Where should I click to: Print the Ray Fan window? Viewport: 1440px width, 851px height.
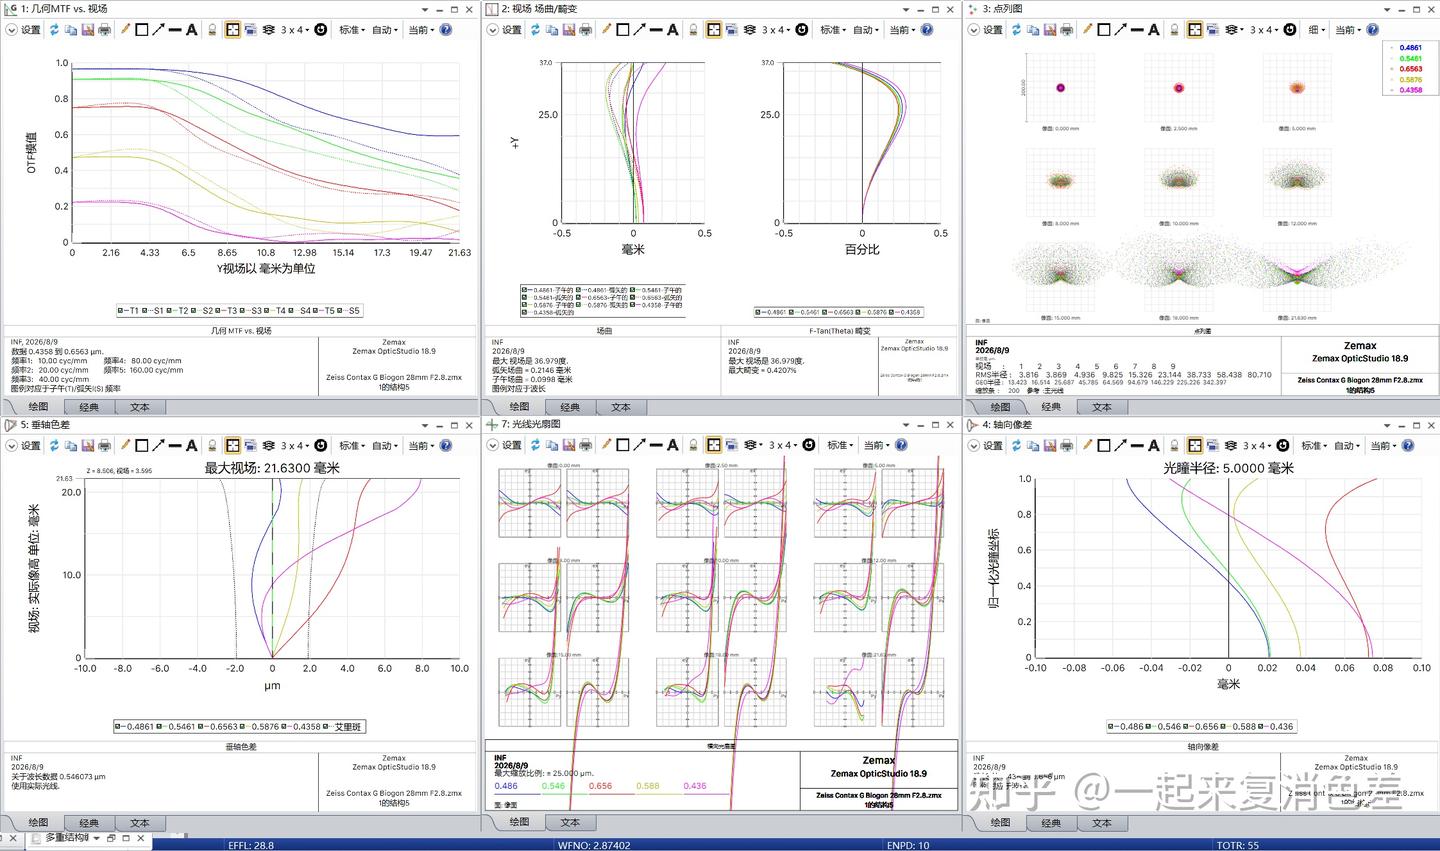tap(585, 445)
